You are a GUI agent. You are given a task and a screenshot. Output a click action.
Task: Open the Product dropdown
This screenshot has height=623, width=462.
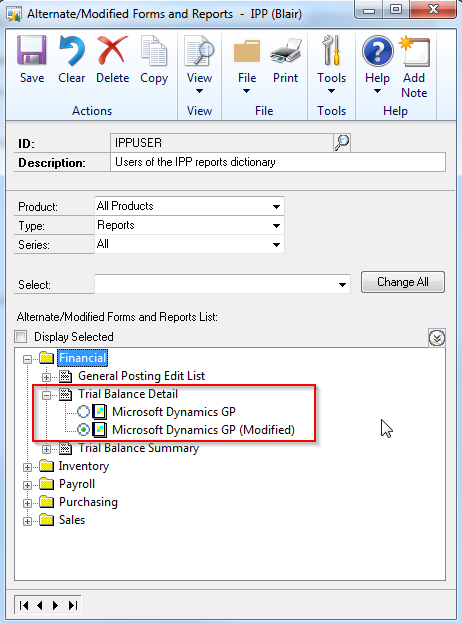pos(276,206)
